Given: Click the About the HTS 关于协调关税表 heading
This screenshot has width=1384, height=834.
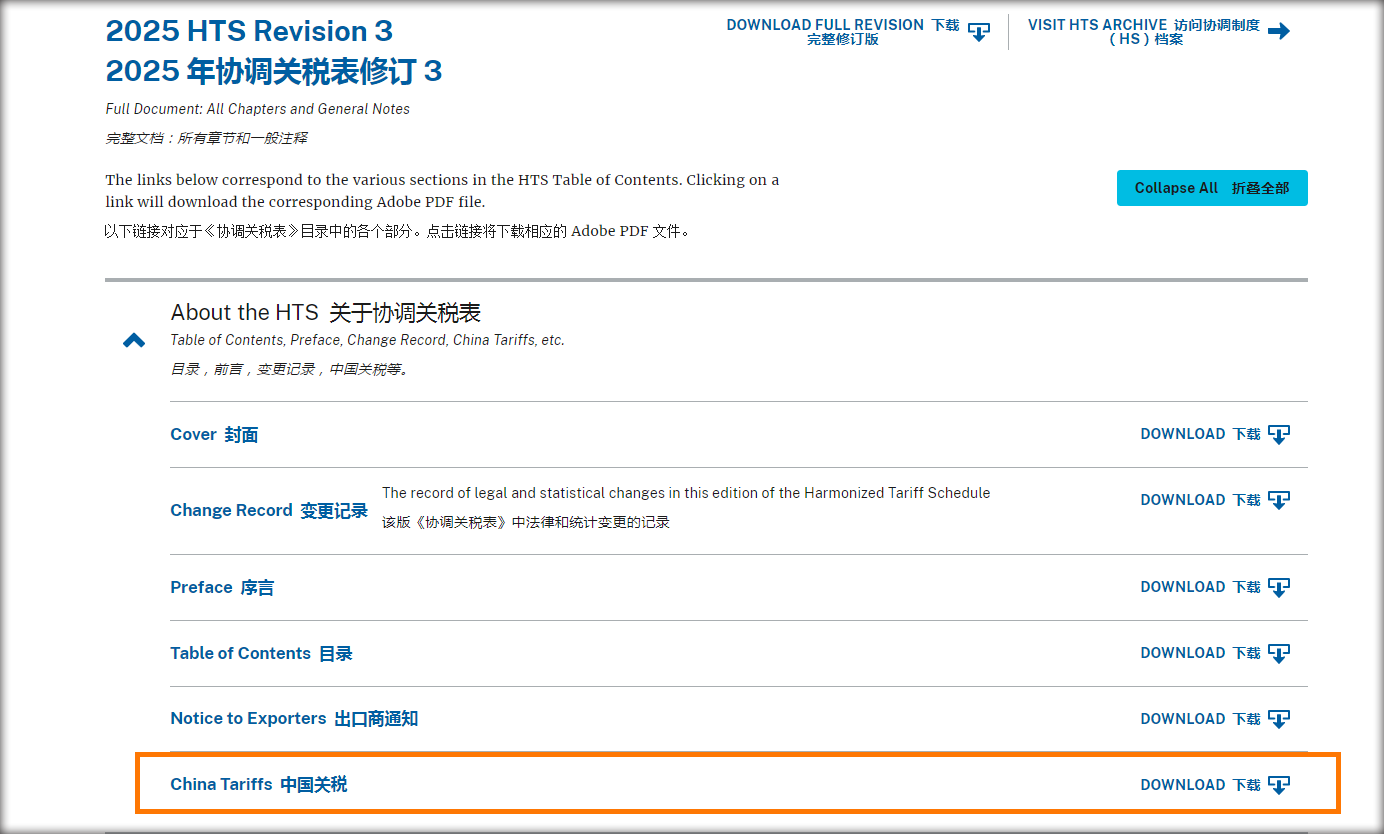Looking at the screenshot, I should (x=326, y=312).
